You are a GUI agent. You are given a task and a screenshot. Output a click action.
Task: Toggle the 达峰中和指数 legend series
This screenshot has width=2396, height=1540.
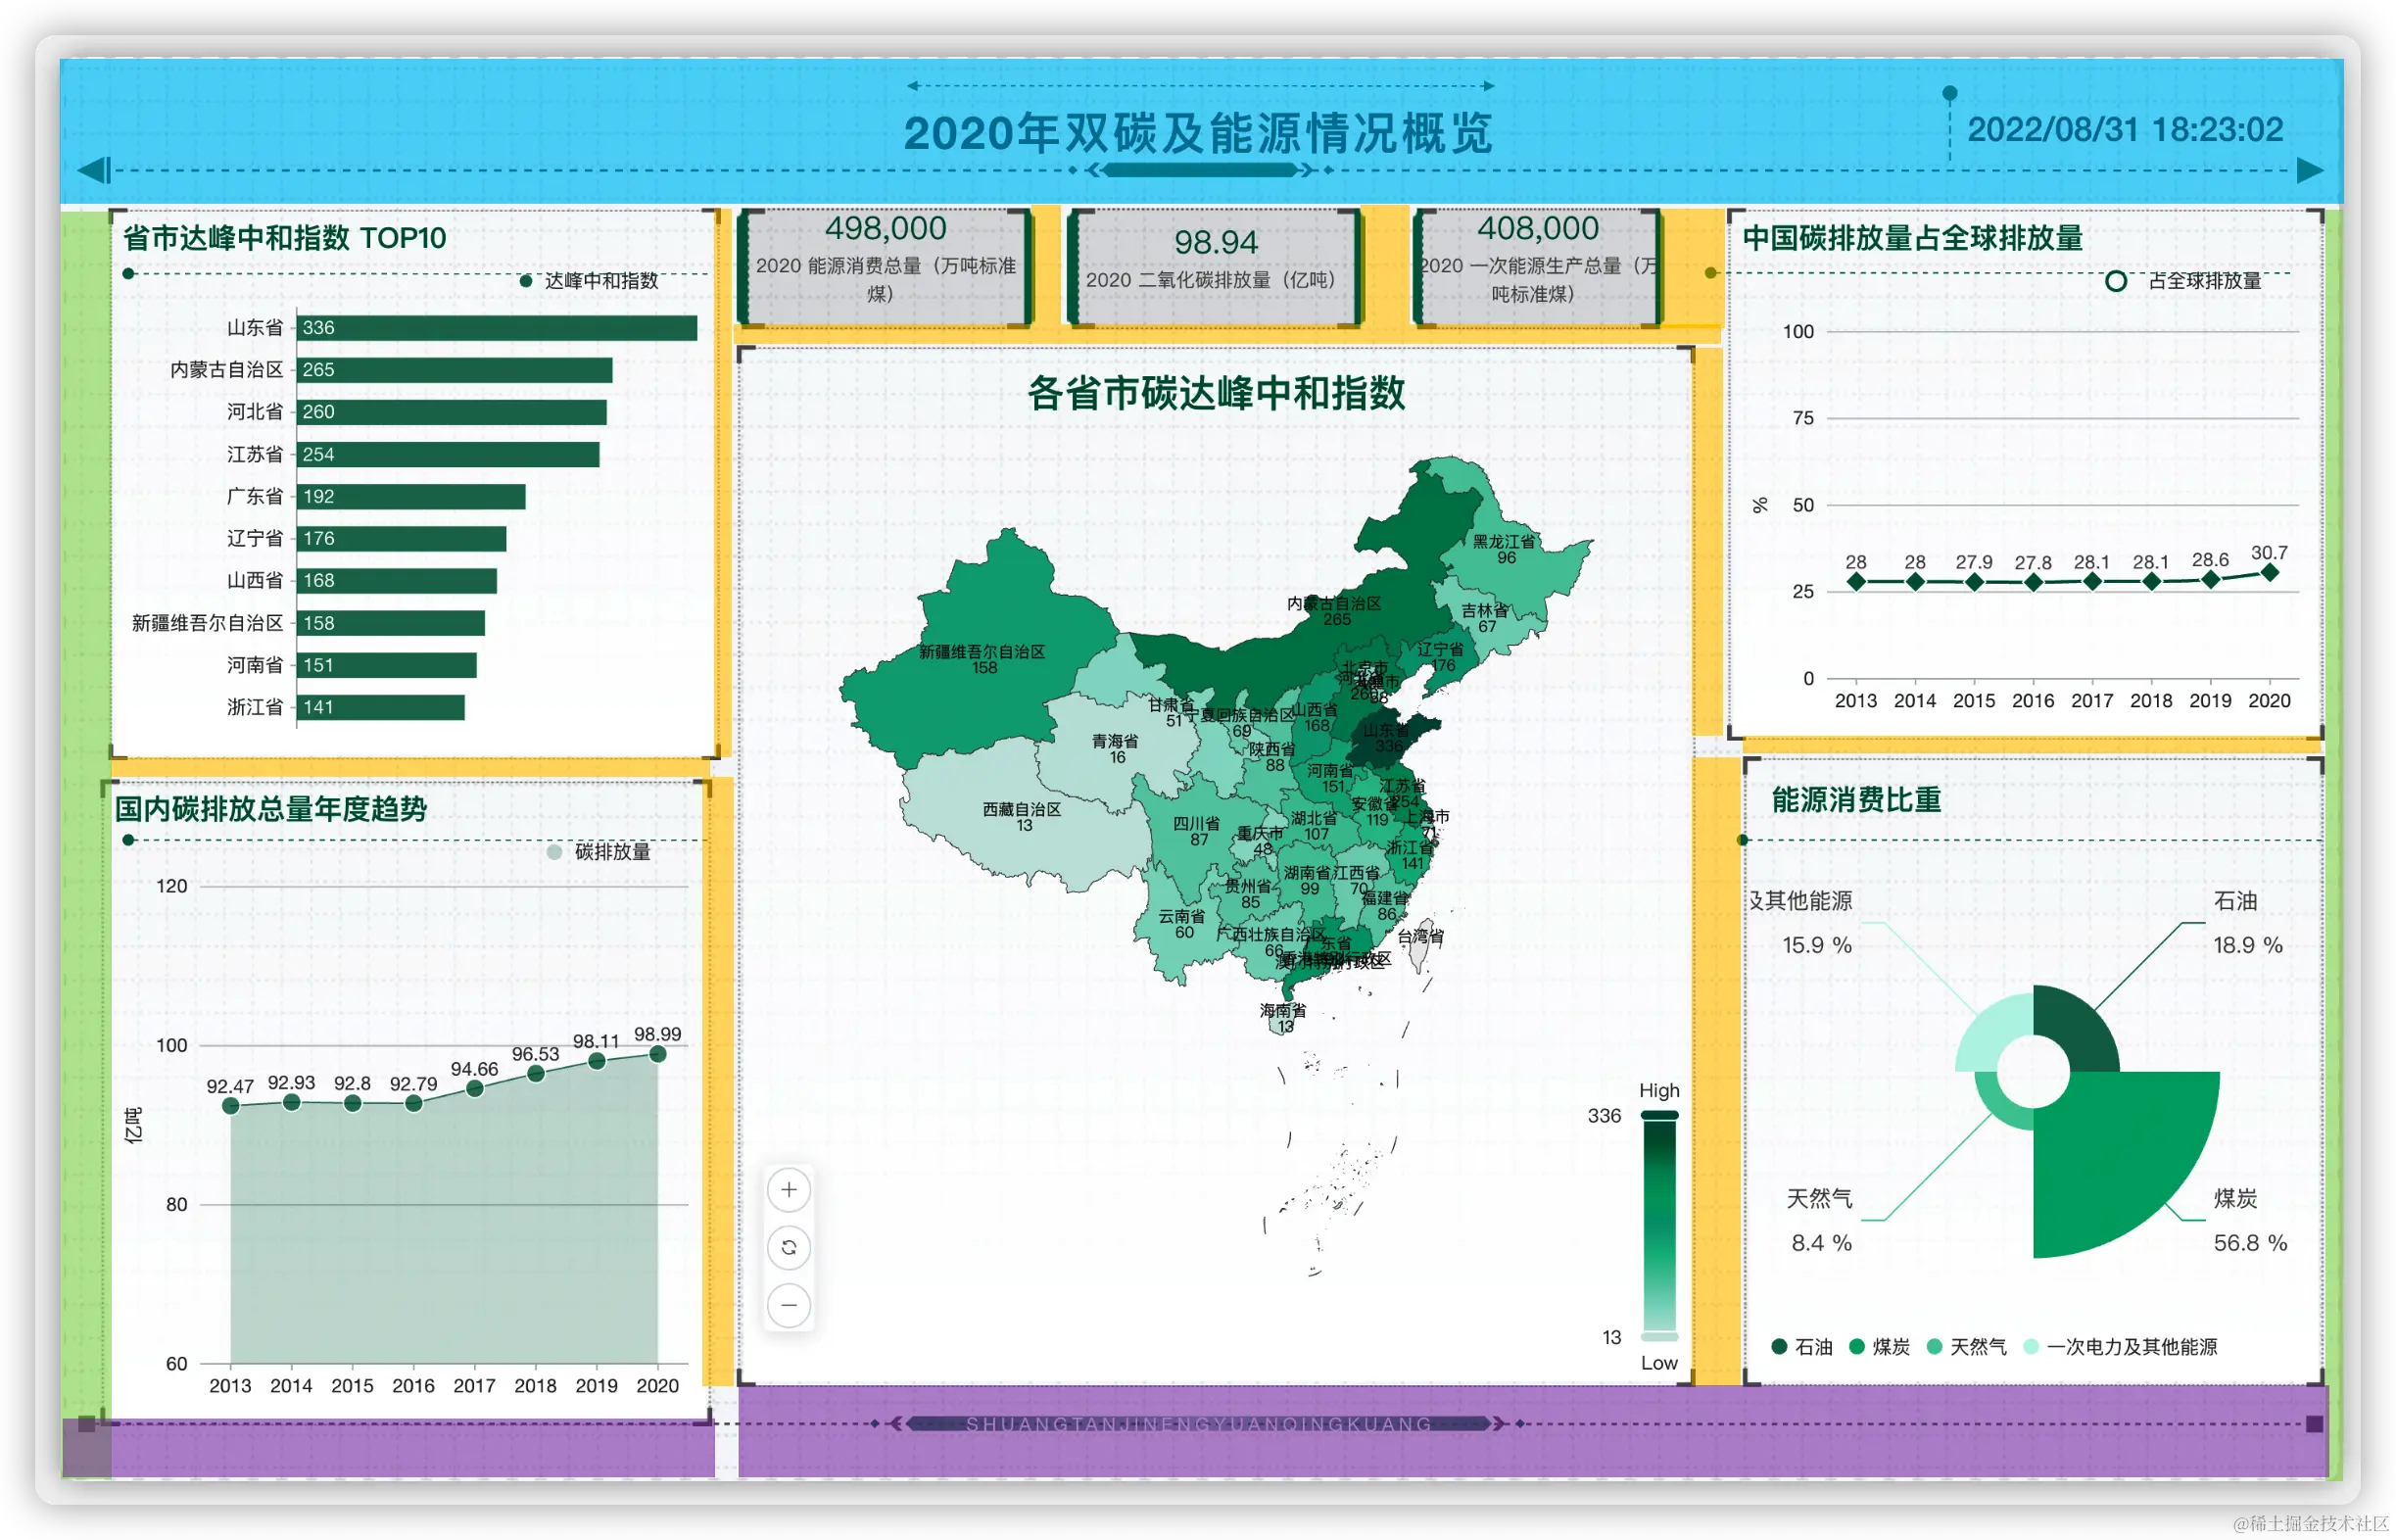point(590,281)
